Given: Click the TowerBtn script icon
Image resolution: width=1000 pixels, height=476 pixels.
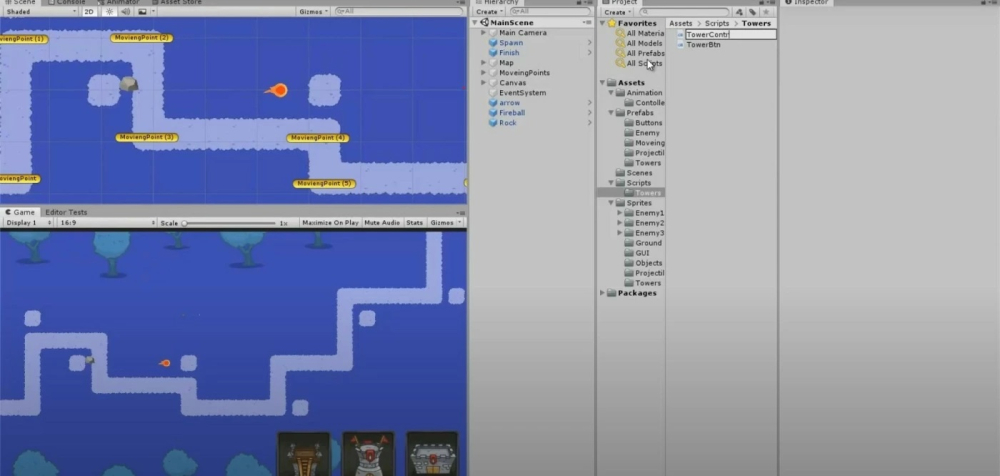Looking at the screenshot, I should coord(681,45).
